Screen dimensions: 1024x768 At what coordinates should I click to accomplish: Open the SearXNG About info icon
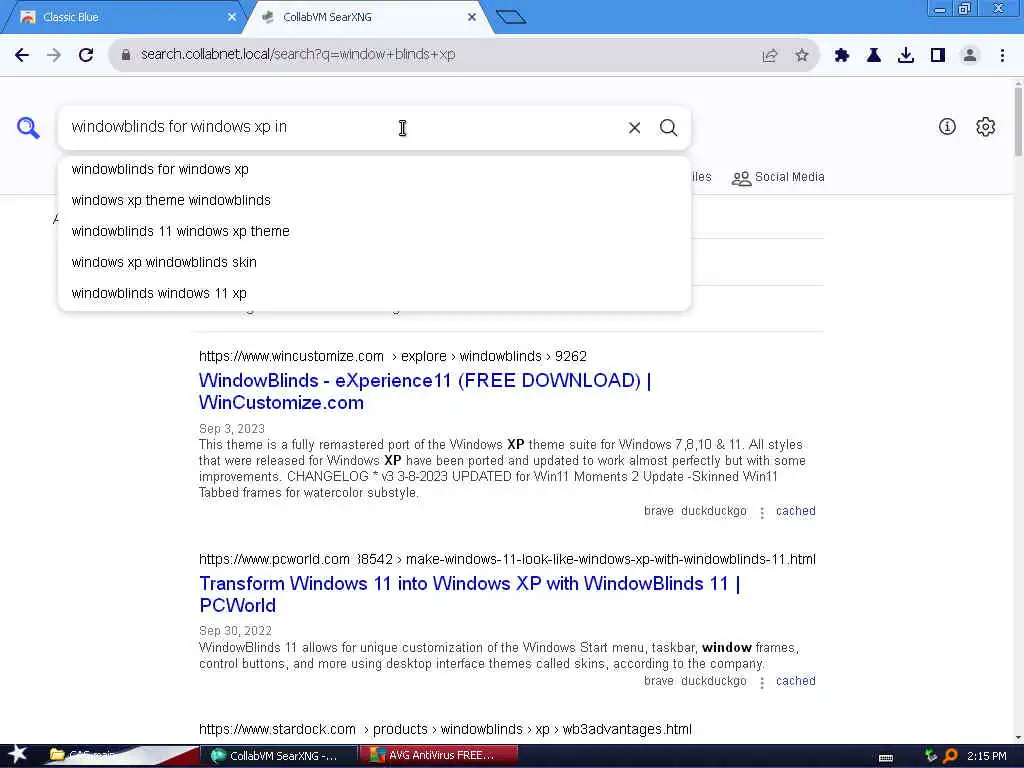(x=947, y=127)
